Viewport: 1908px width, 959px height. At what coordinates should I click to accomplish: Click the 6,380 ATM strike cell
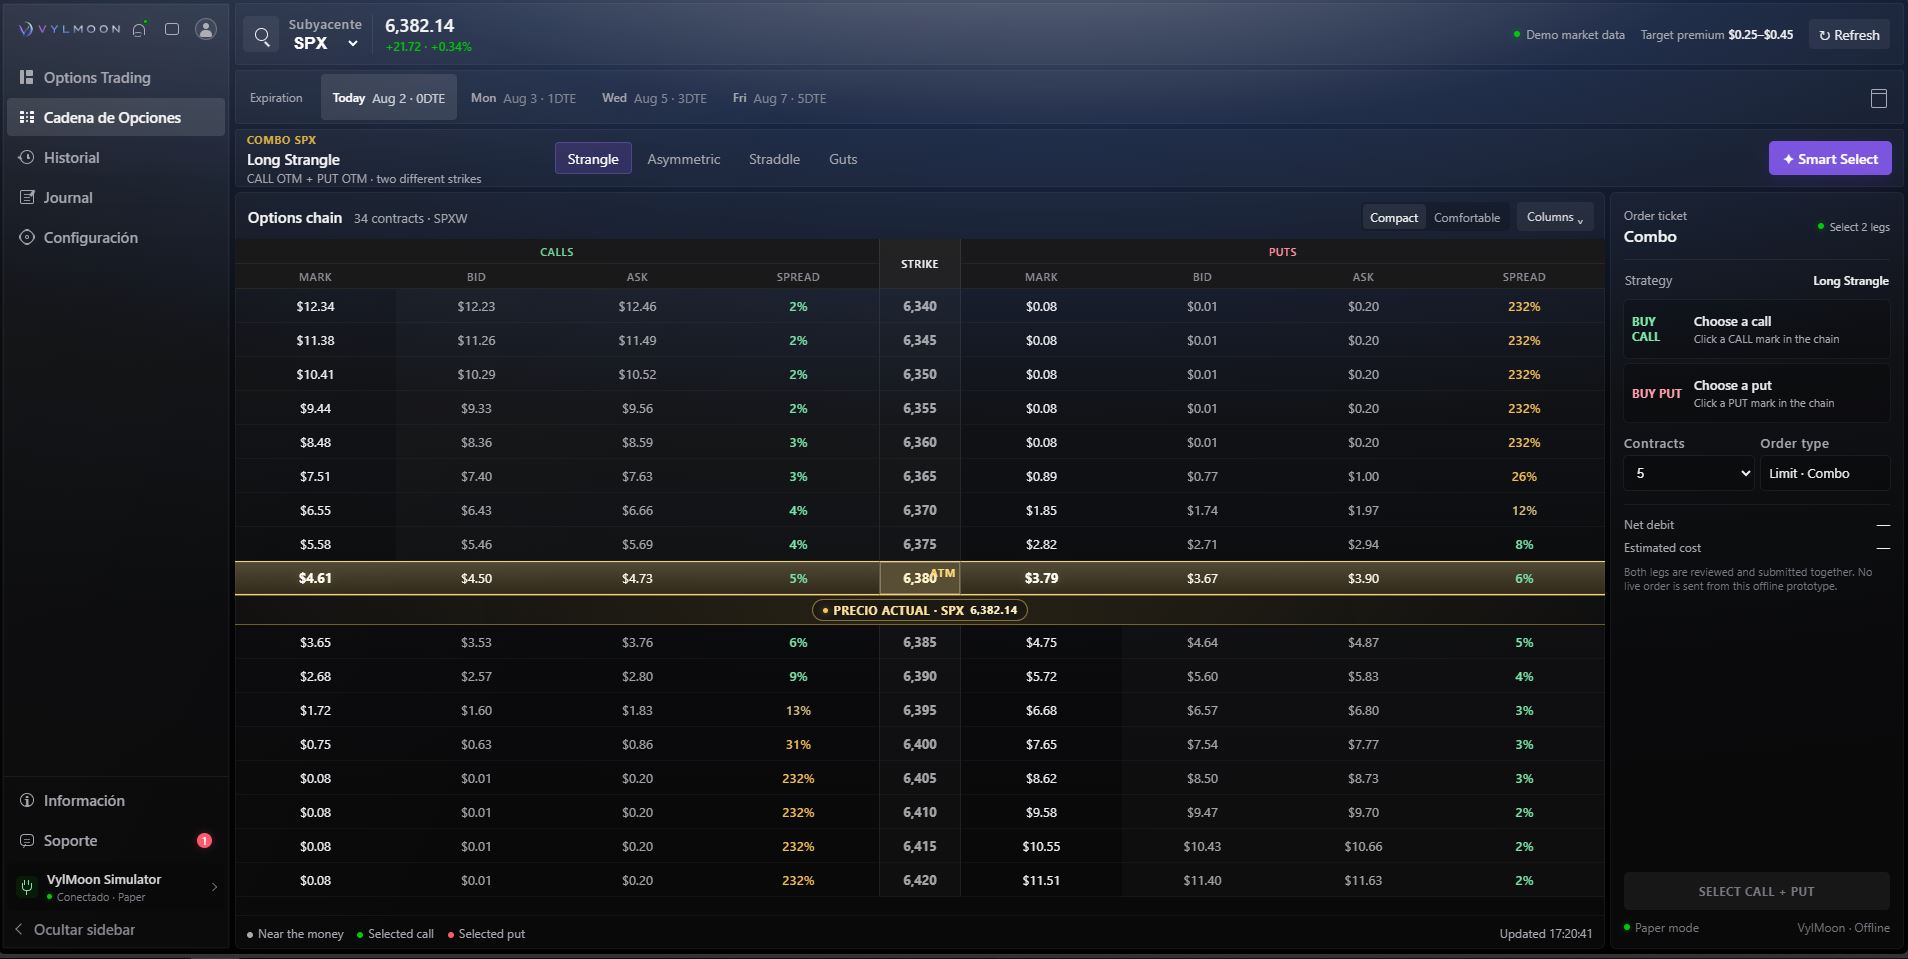(x=920, y=578)
